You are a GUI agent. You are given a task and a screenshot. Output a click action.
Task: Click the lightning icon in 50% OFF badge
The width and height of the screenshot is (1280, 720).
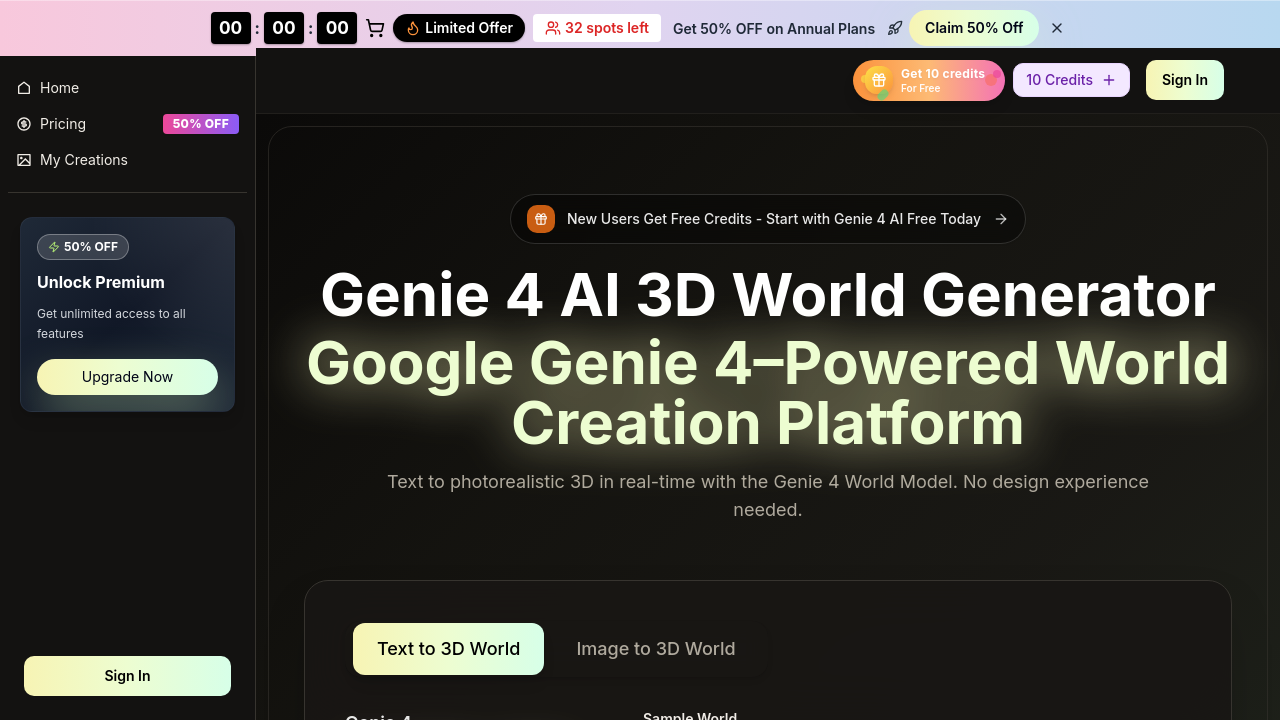[x=54, y=247]
